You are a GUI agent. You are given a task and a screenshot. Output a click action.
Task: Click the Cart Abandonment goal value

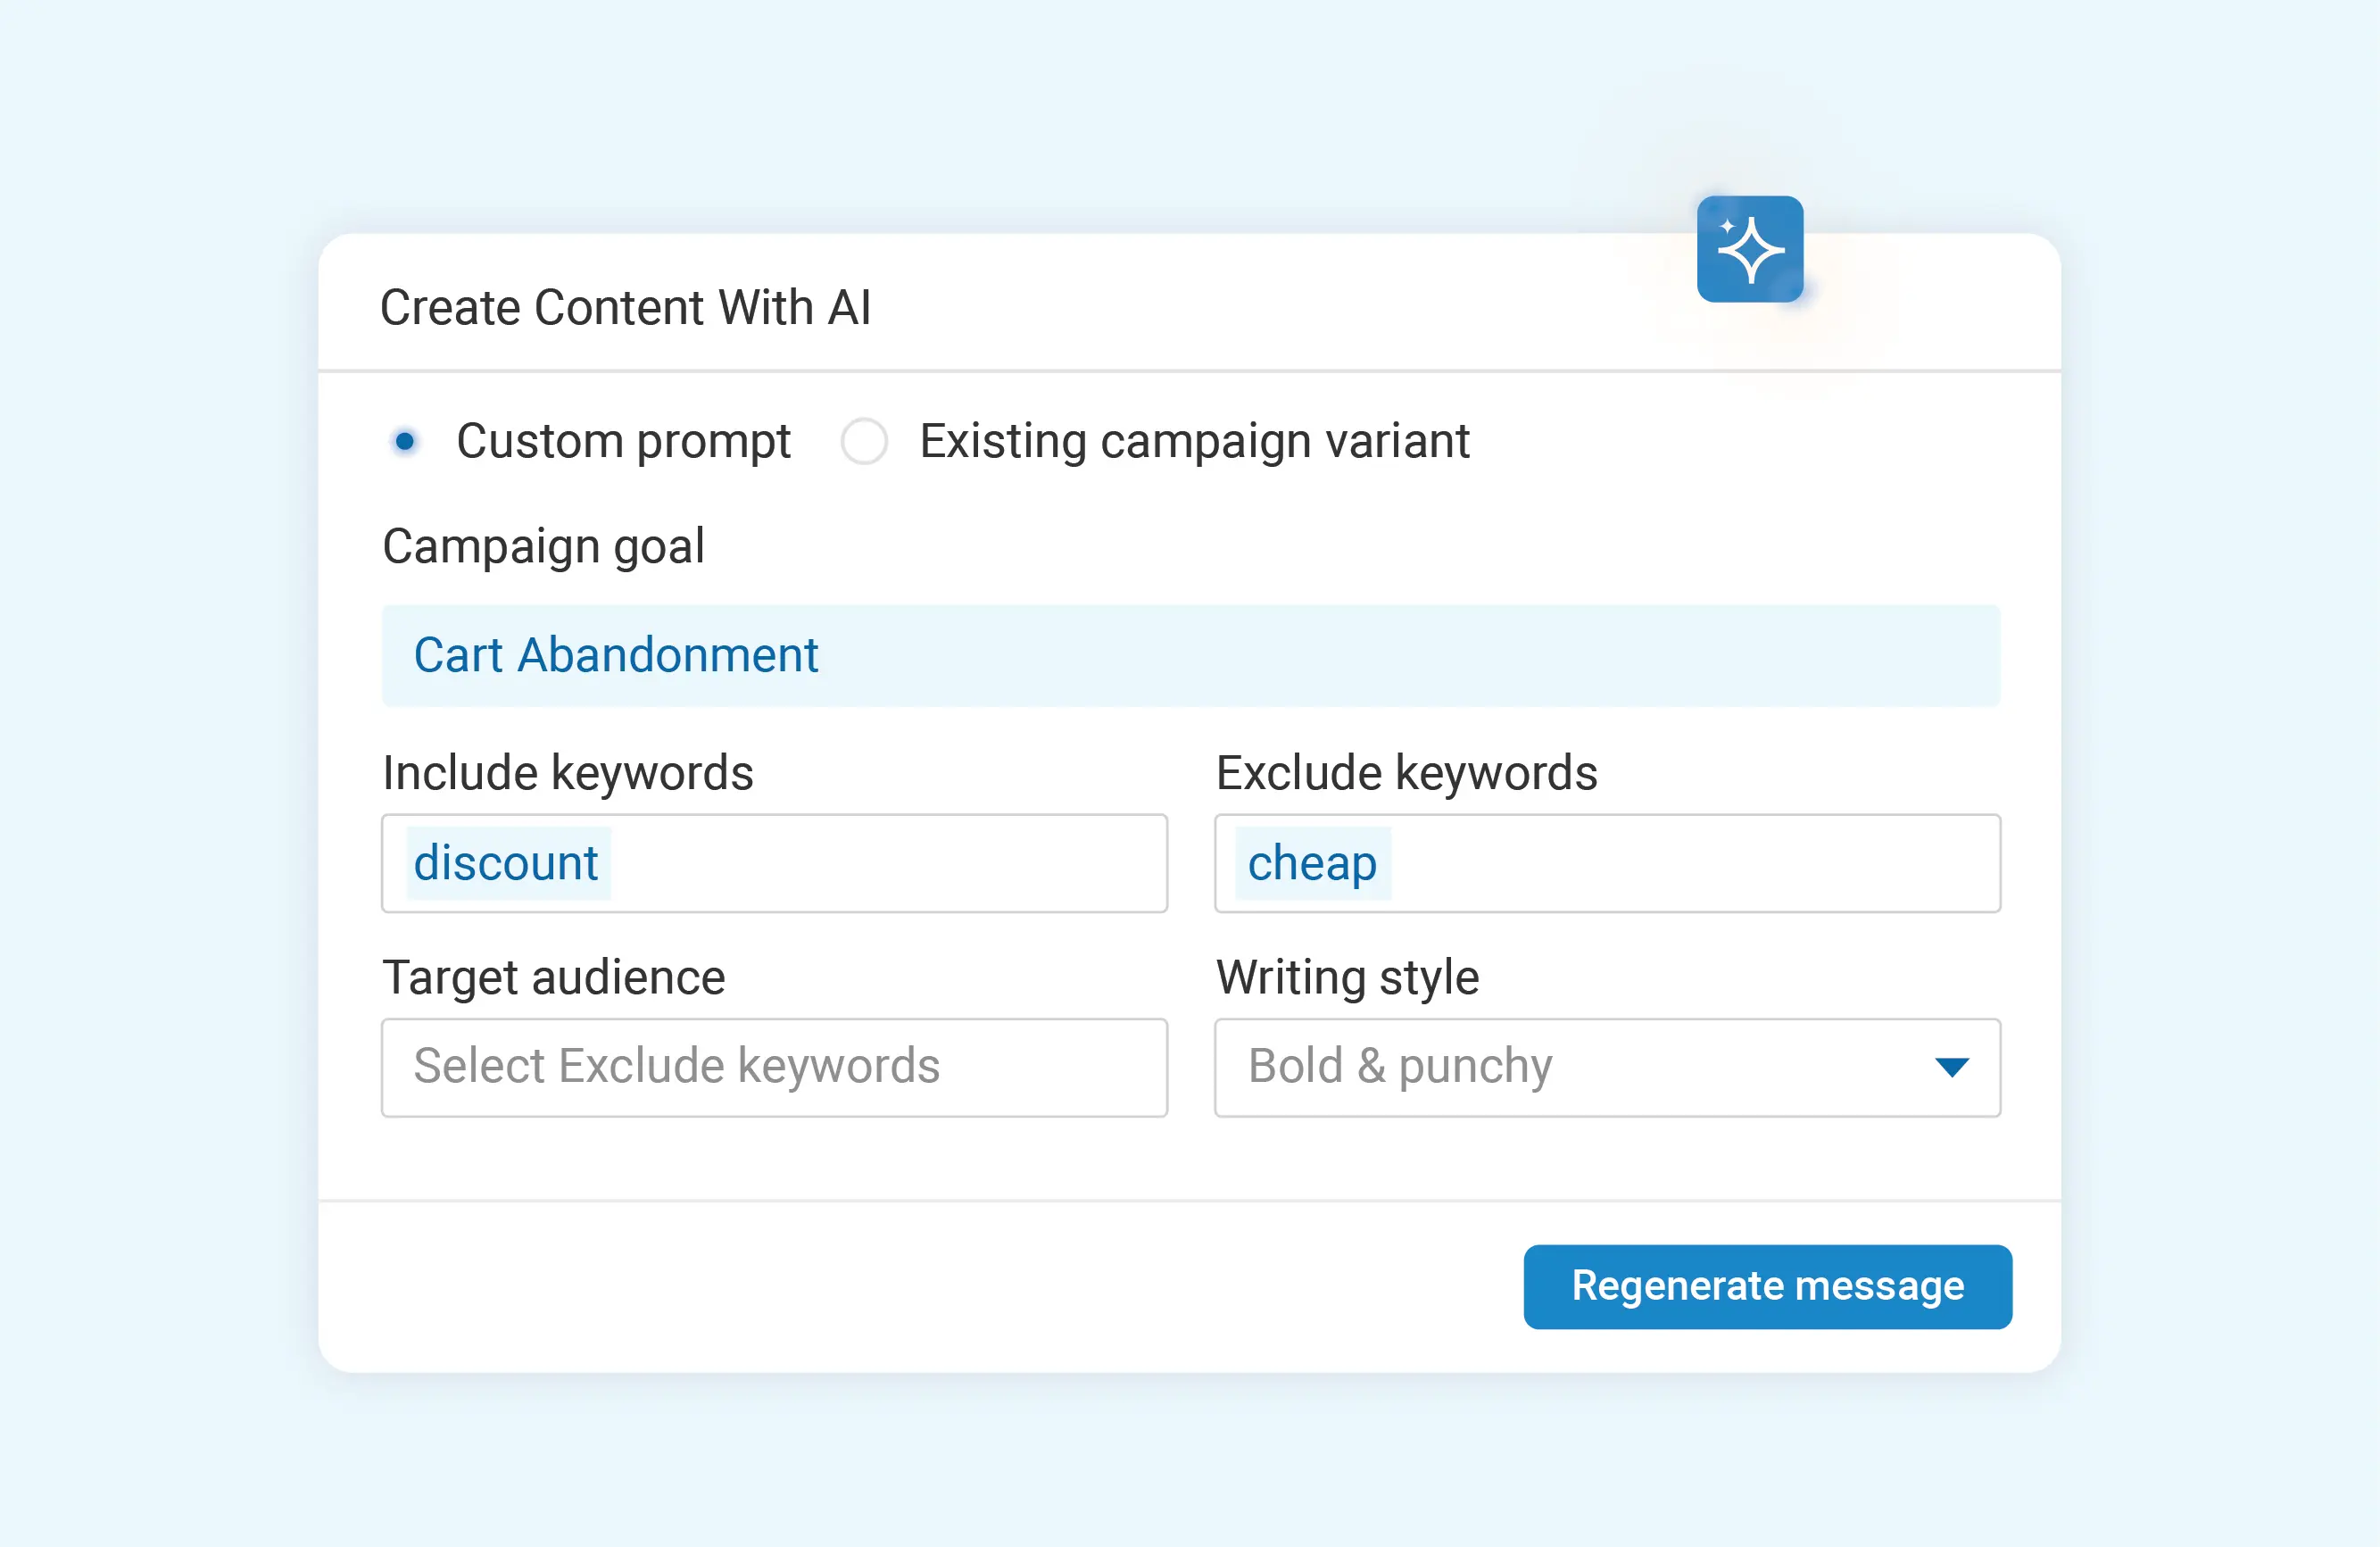pyautogui.click(x=616, y=655)
